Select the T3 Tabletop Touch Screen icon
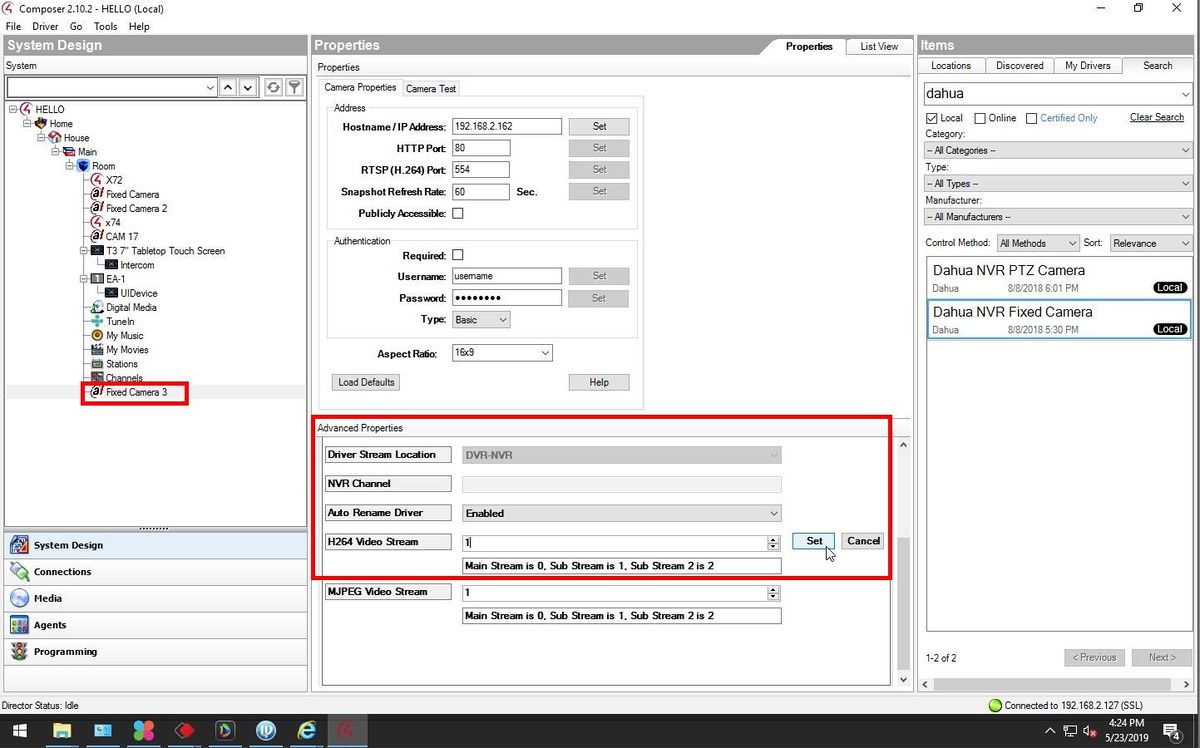 point(97,251)
